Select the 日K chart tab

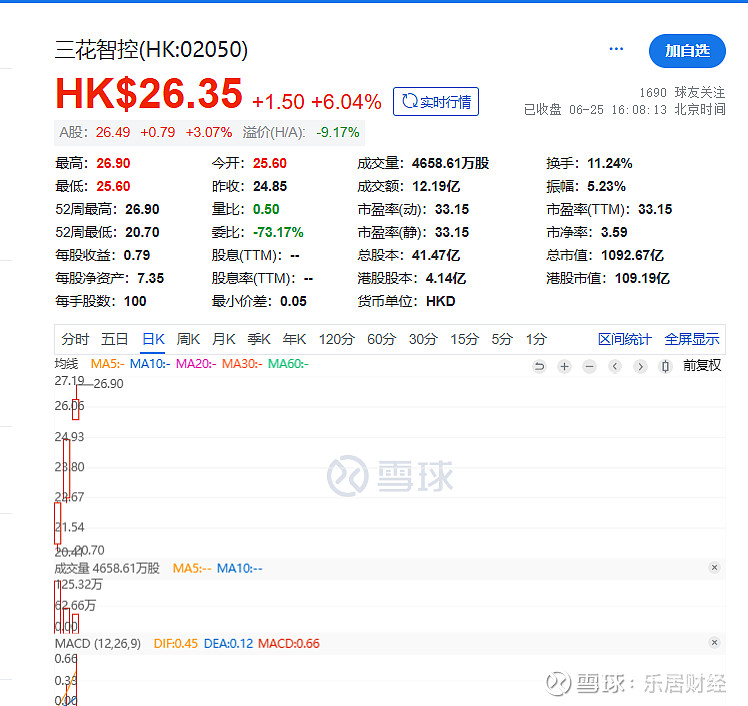click(153, 339)
